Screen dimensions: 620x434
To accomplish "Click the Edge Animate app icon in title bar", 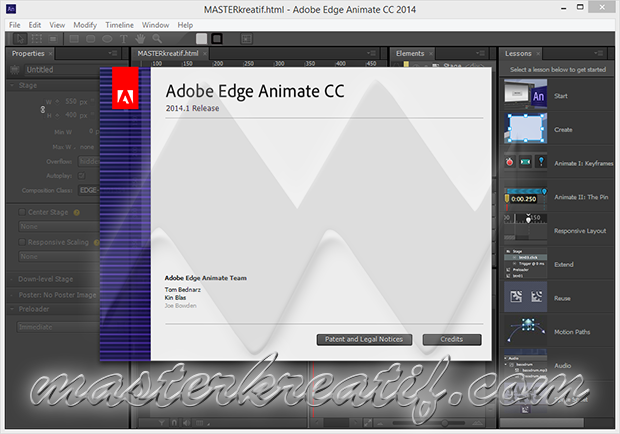I will click(11, 9).
